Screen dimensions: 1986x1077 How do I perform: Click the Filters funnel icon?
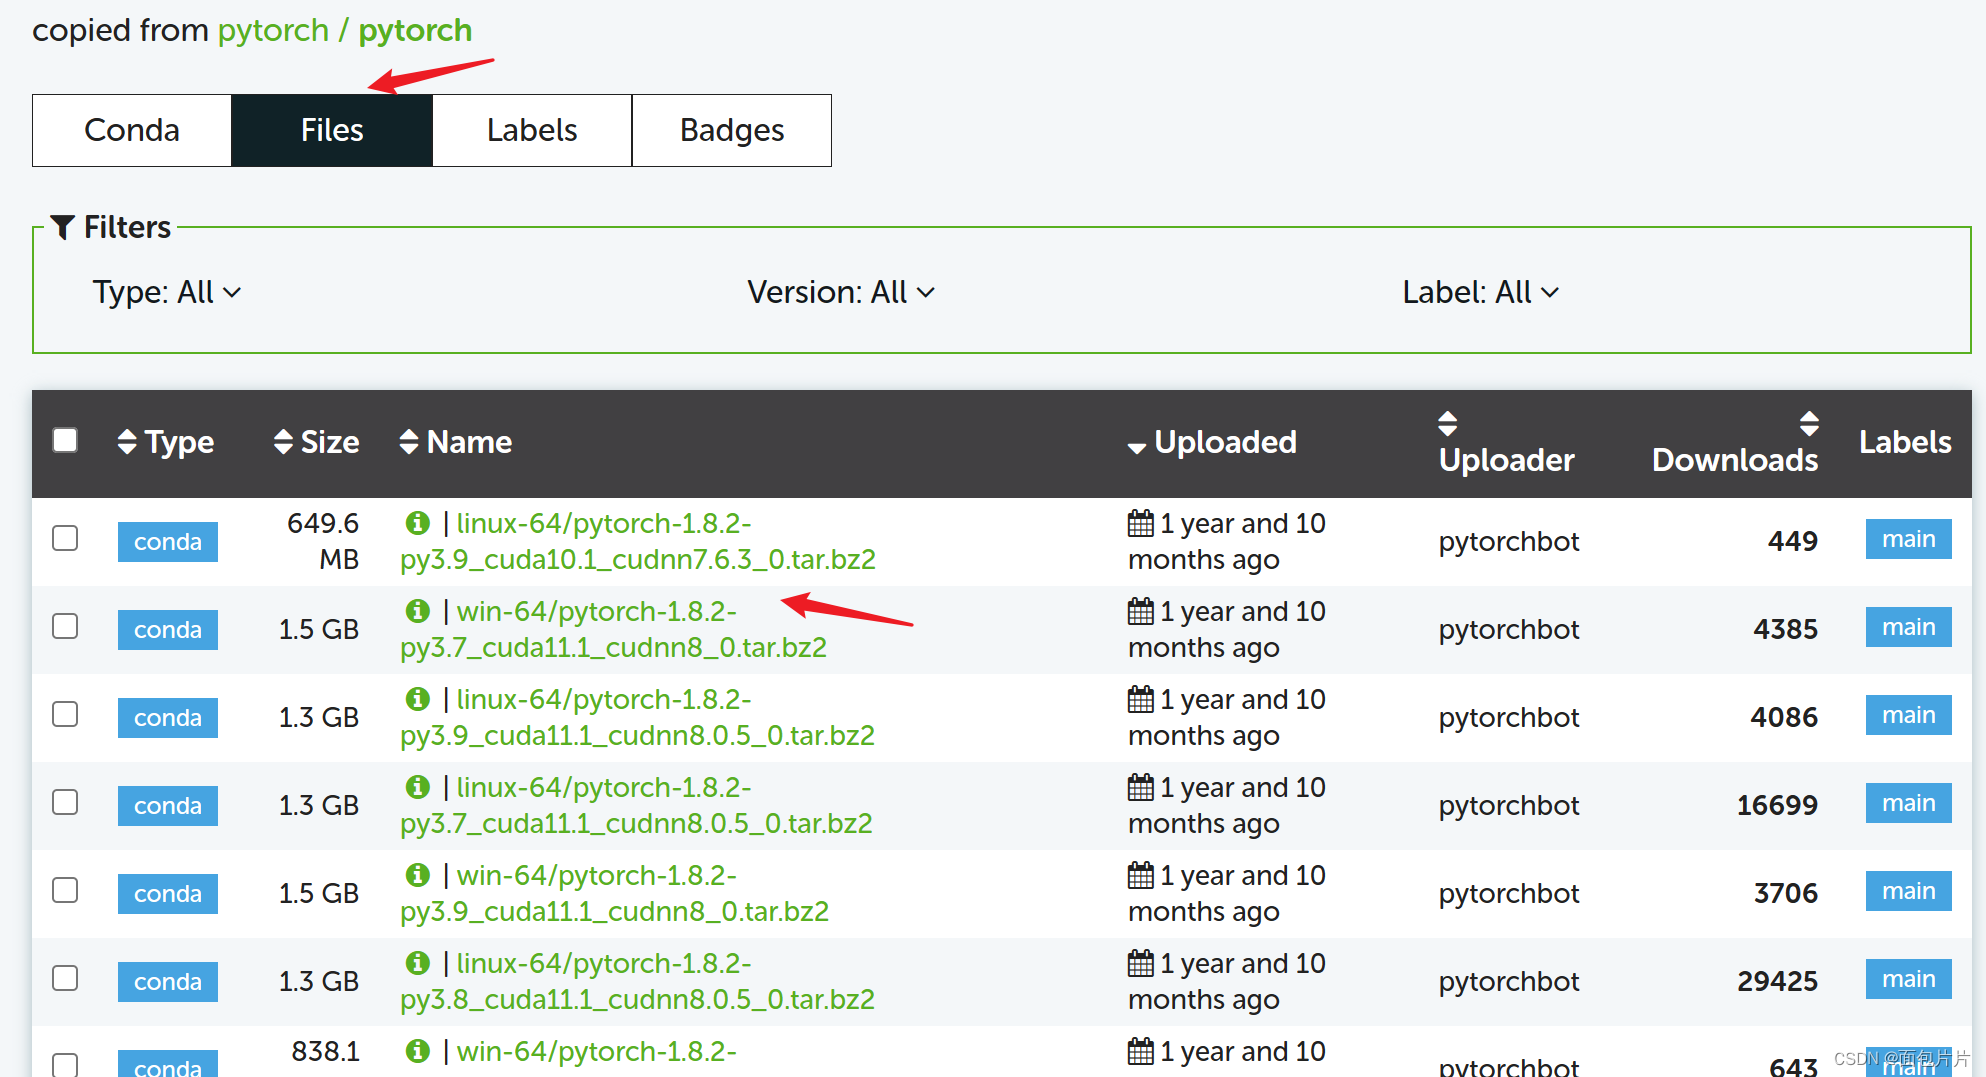point(63,228)
